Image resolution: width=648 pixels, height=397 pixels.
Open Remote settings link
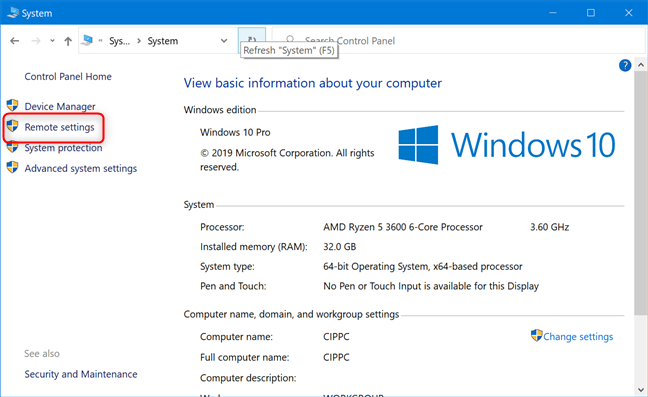coord(60,127)
